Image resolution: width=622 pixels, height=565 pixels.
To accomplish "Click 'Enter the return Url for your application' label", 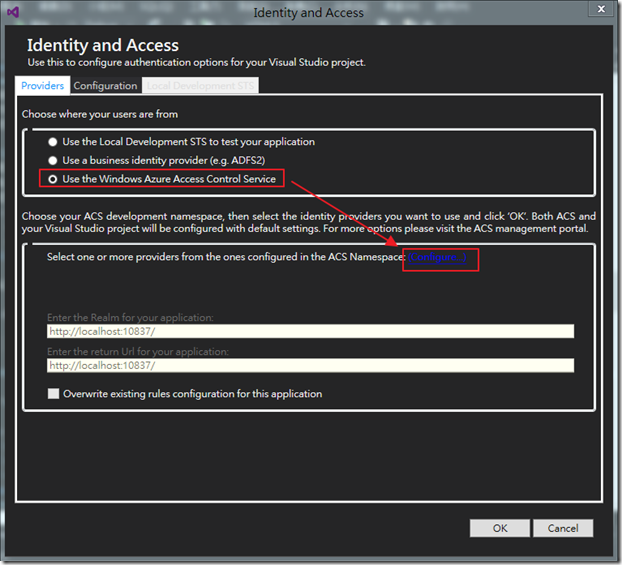I will tap(138, 352).
